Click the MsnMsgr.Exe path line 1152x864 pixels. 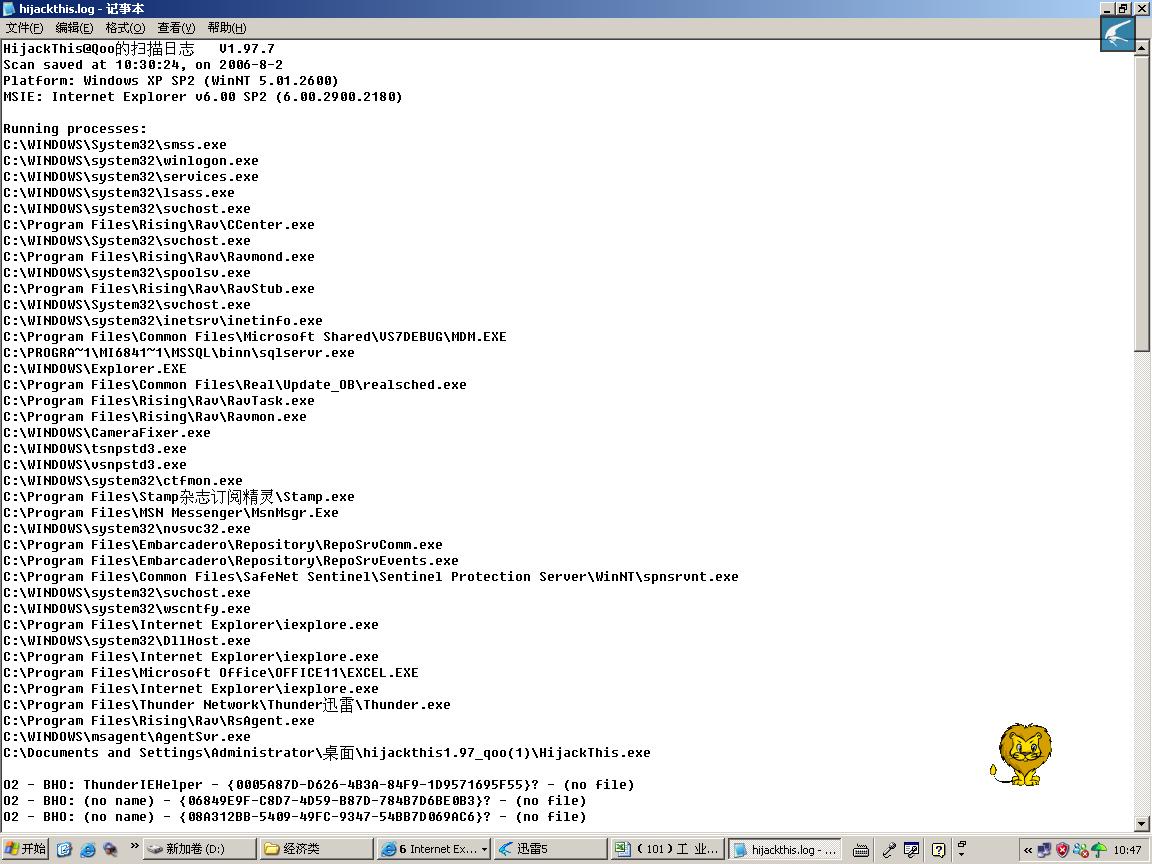170,513
